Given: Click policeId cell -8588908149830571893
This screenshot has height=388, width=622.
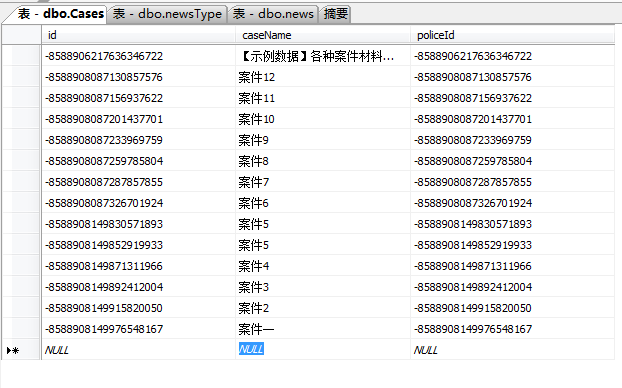Looking at the screenshot, I should [513, 224].
